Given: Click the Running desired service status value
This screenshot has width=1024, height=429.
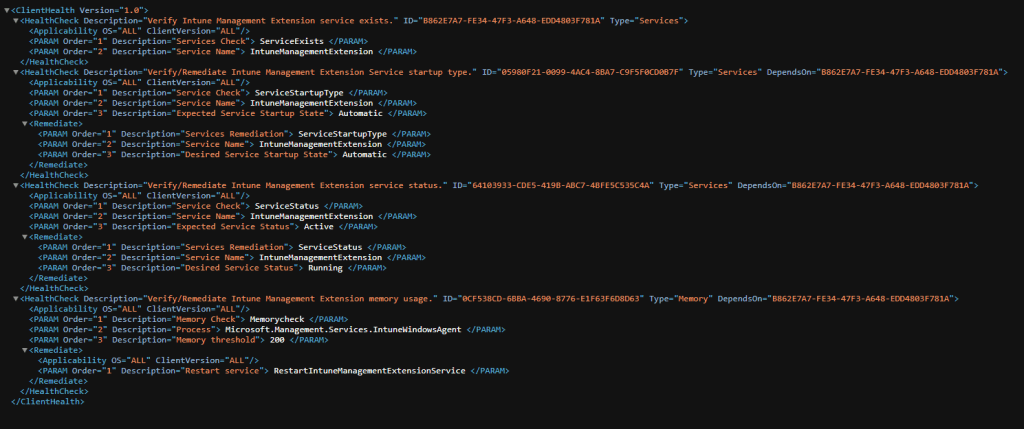Looking at the screenshot, I should [325, 268].
